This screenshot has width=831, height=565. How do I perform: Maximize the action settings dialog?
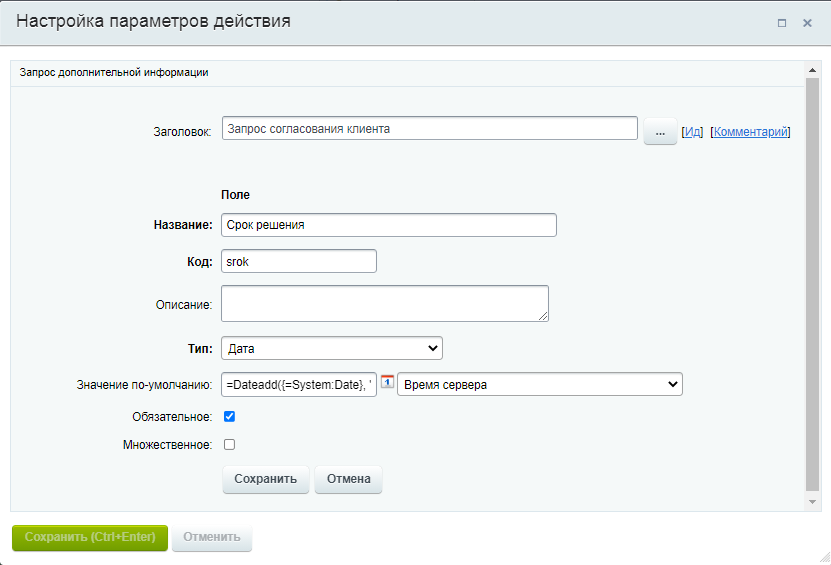tap(782, 23)
